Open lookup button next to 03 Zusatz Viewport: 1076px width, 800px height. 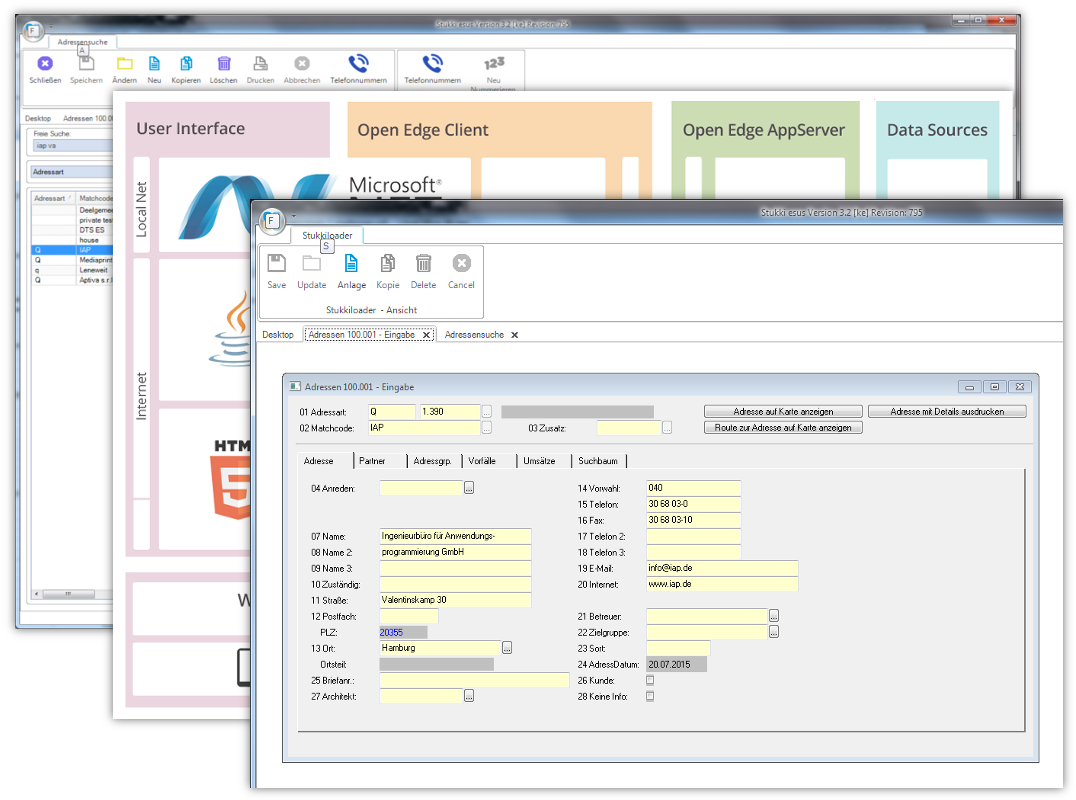[x=666, y=427]
